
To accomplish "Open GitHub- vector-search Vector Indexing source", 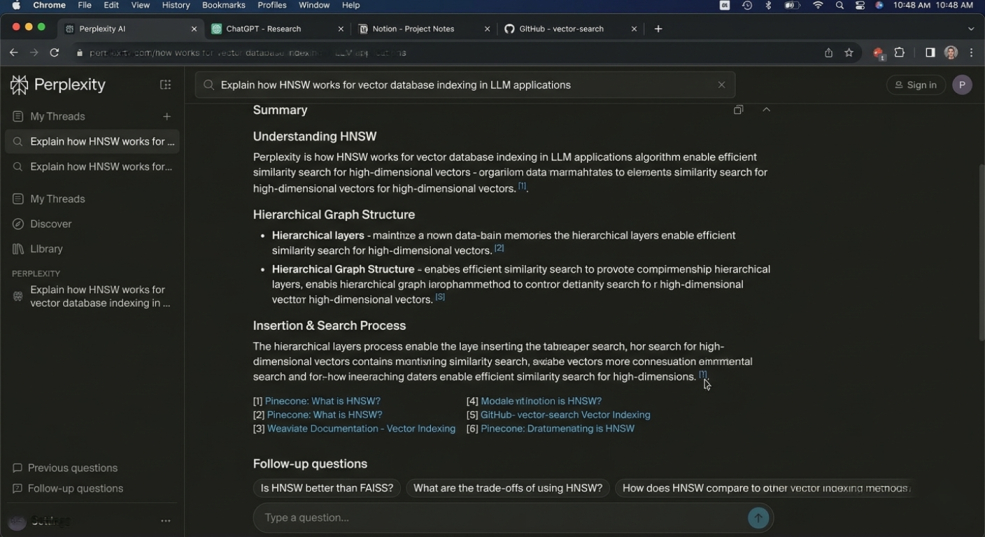I will pyautogui.click(x=565, y=415).
